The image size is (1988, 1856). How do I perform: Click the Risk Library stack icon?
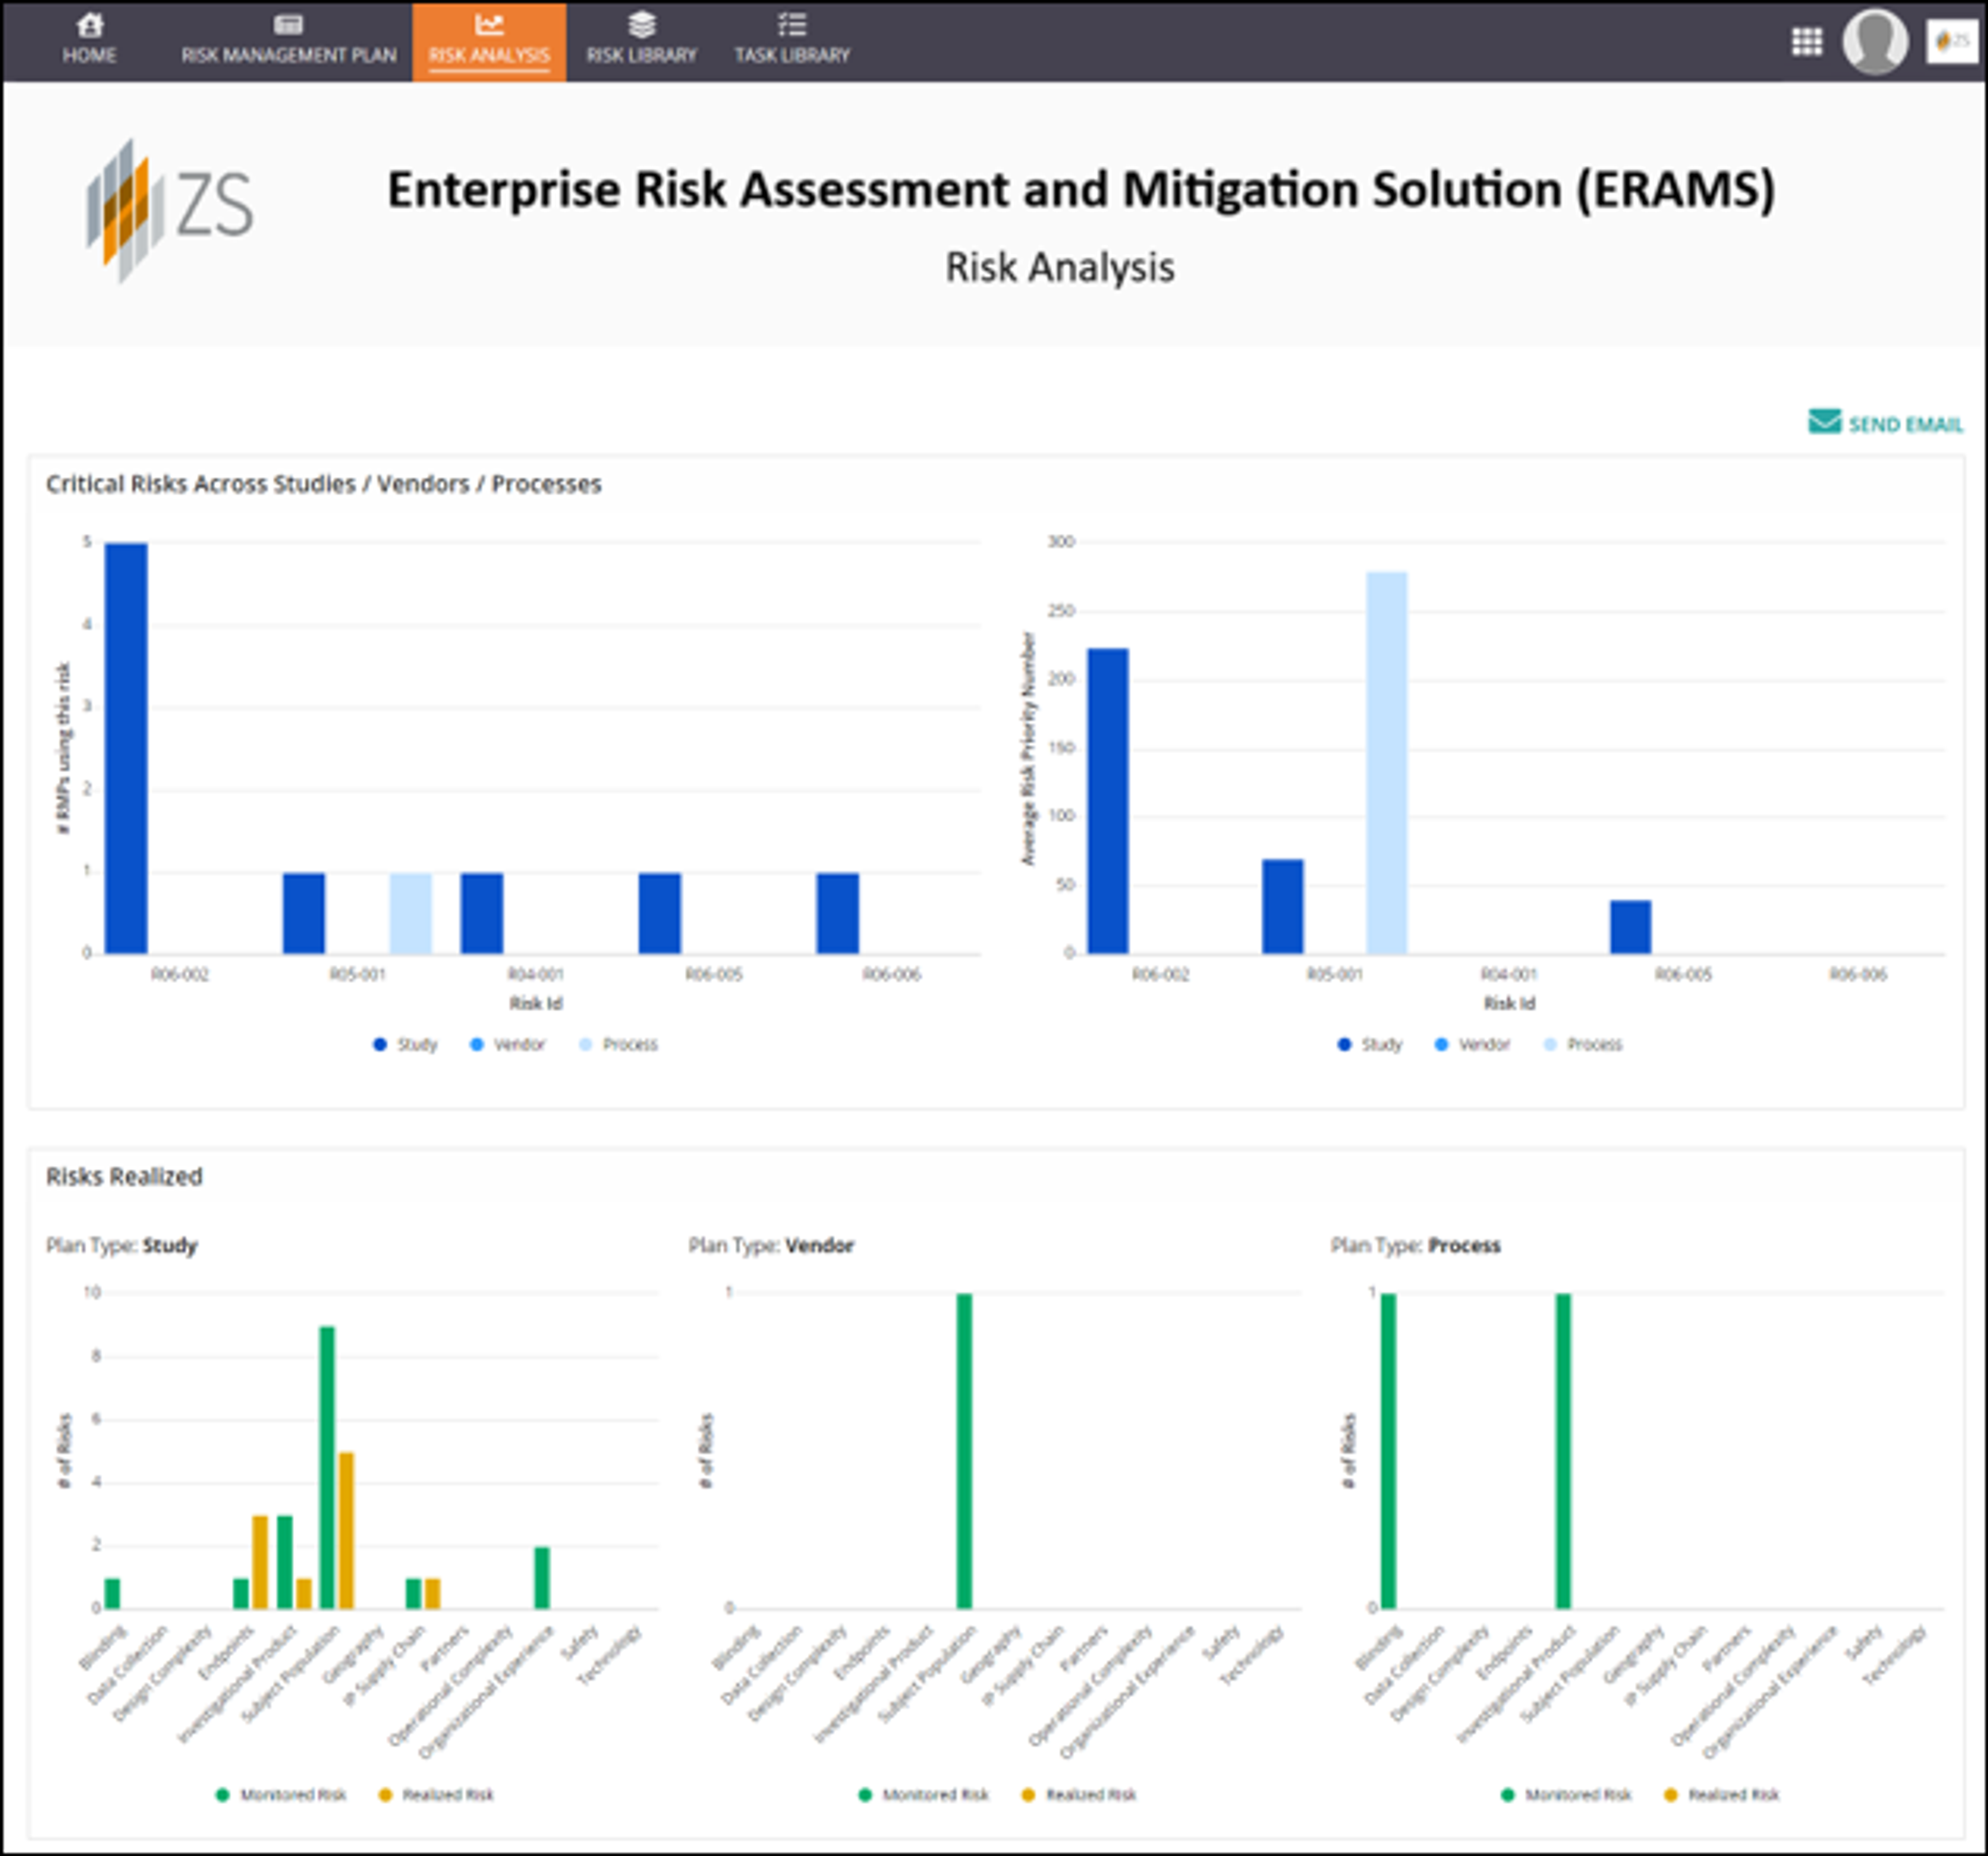coord(641,24)
